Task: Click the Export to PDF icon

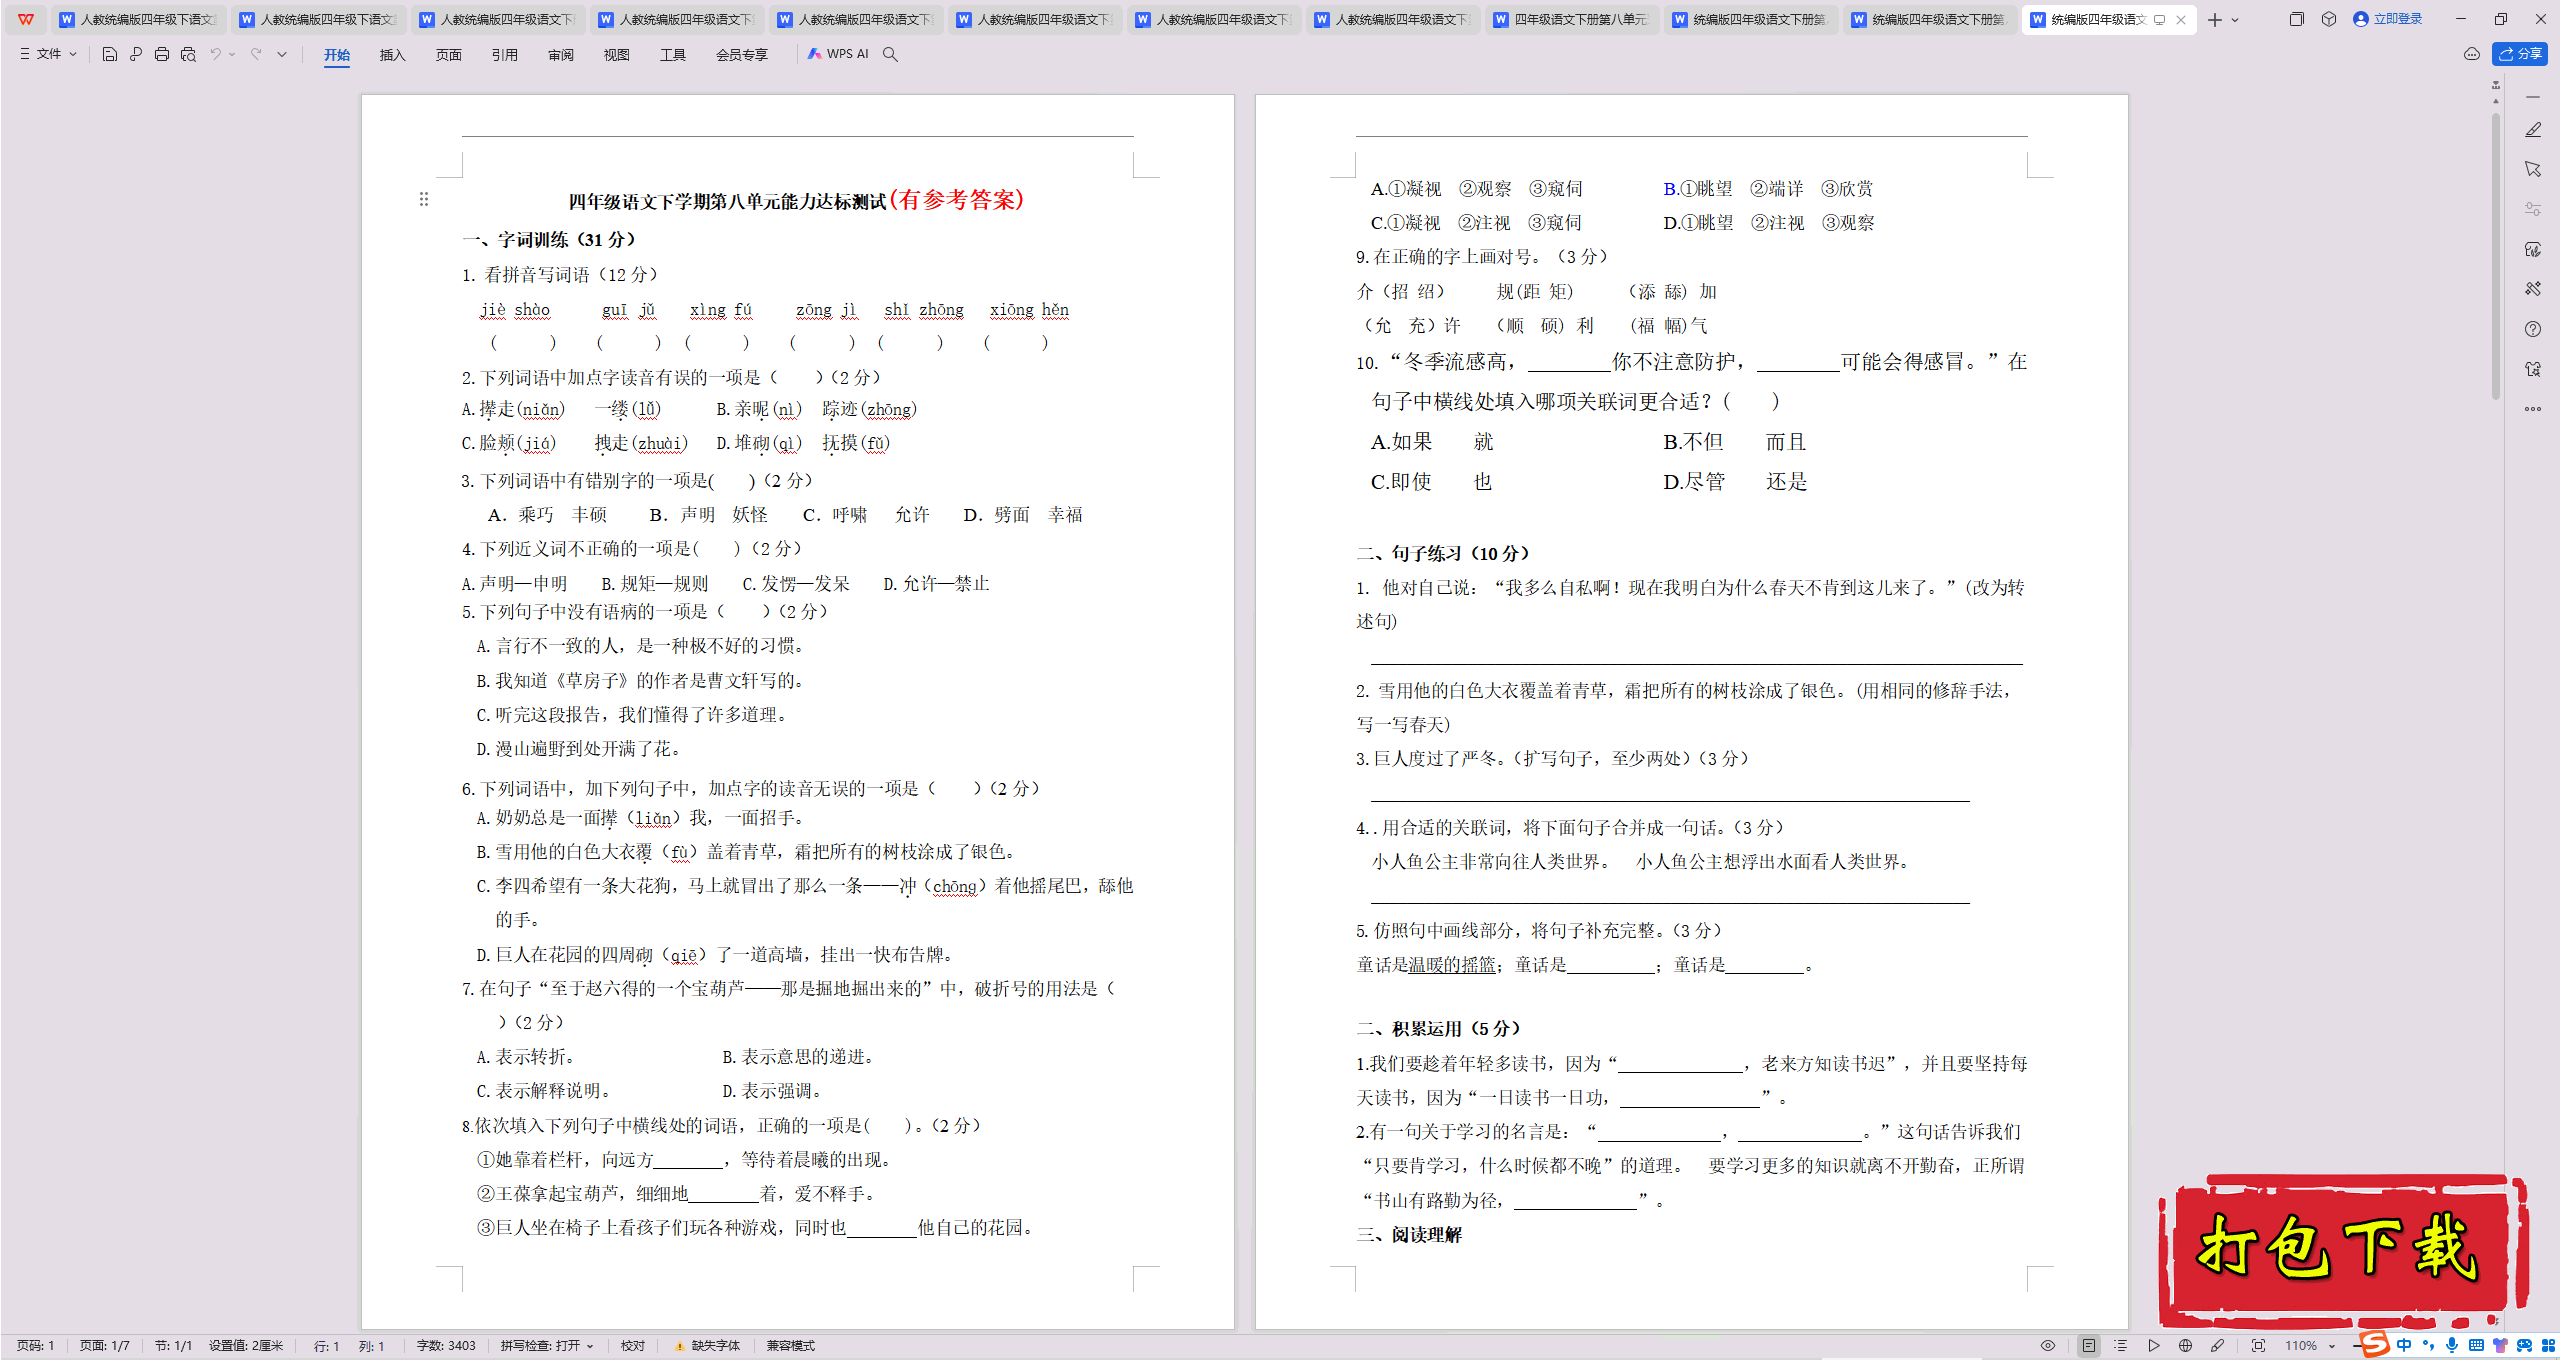Action: point(136,54)
